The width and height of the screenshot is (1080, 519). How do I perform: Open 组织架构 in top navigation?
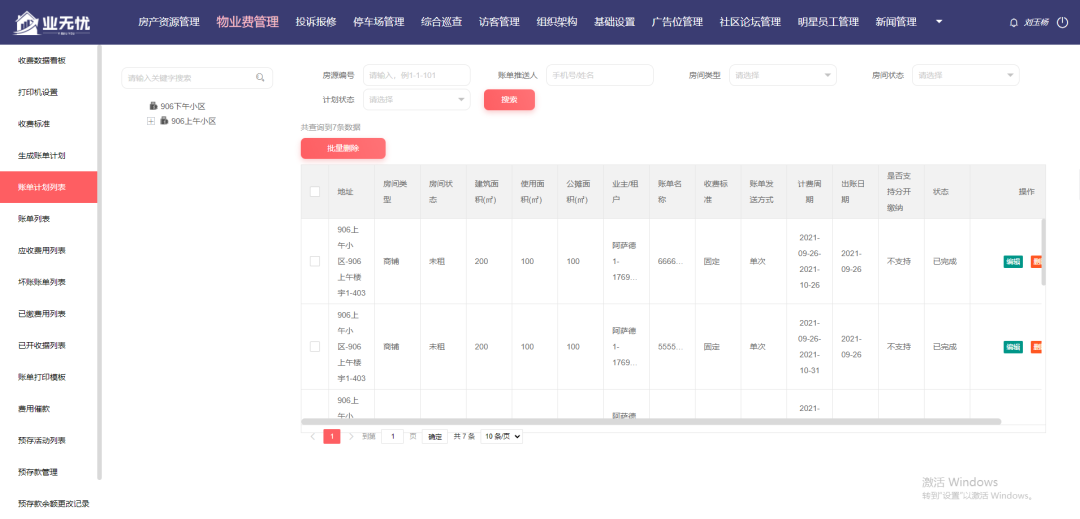point(557,22)
